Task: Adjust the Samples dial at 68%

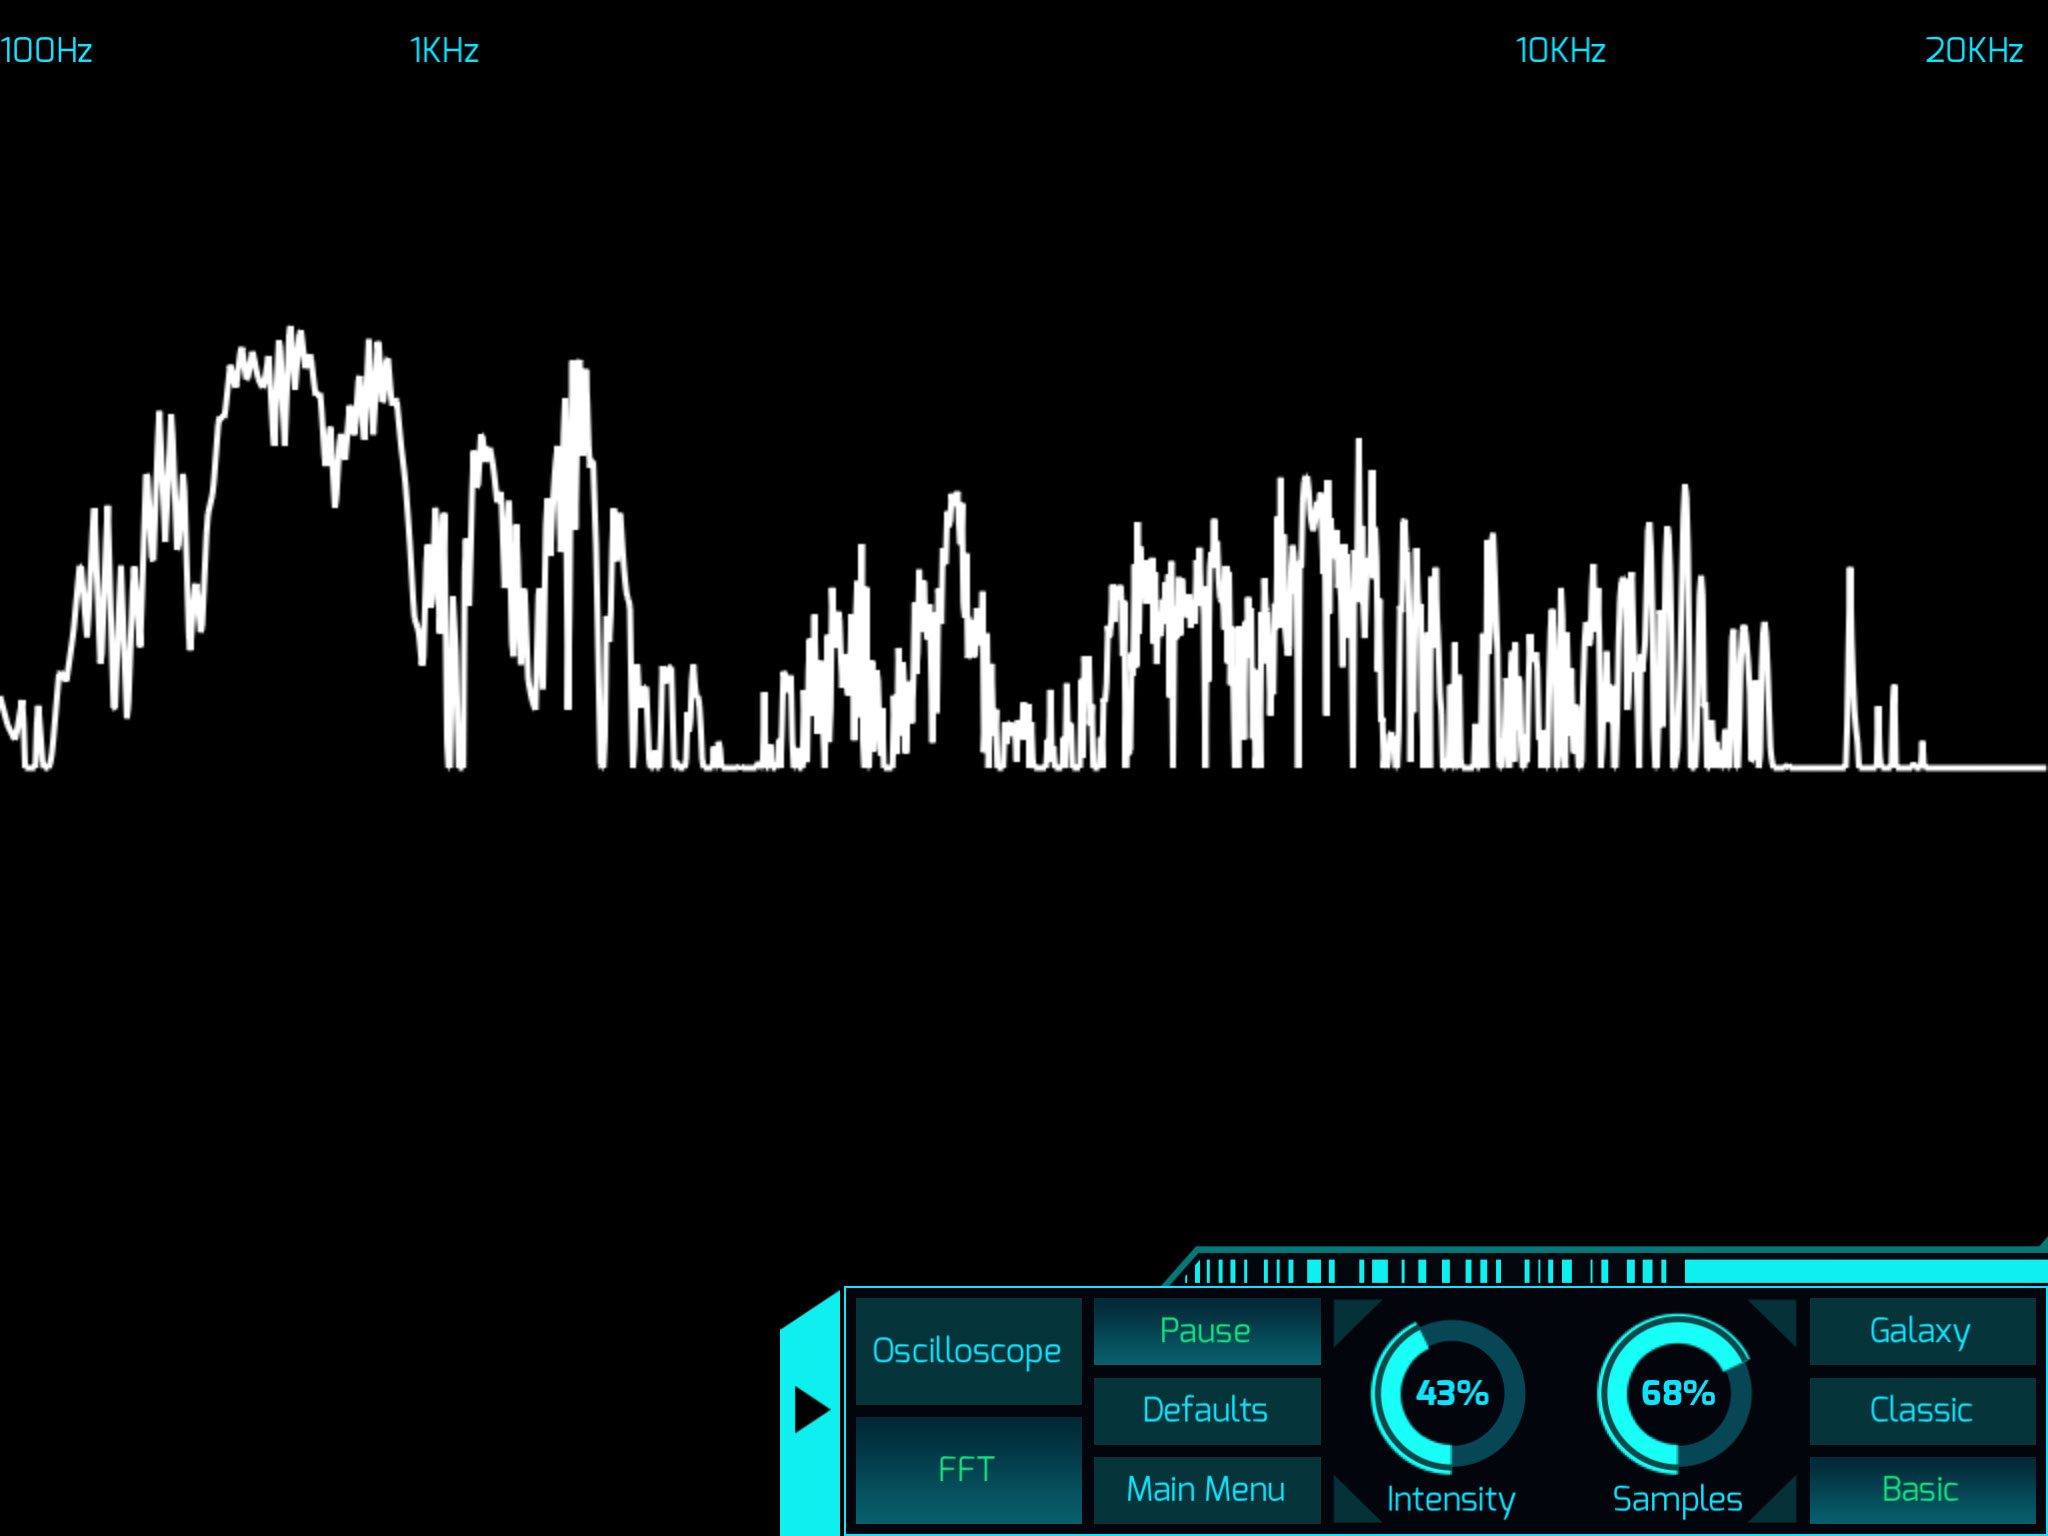Action: tap(1677, 1393)
